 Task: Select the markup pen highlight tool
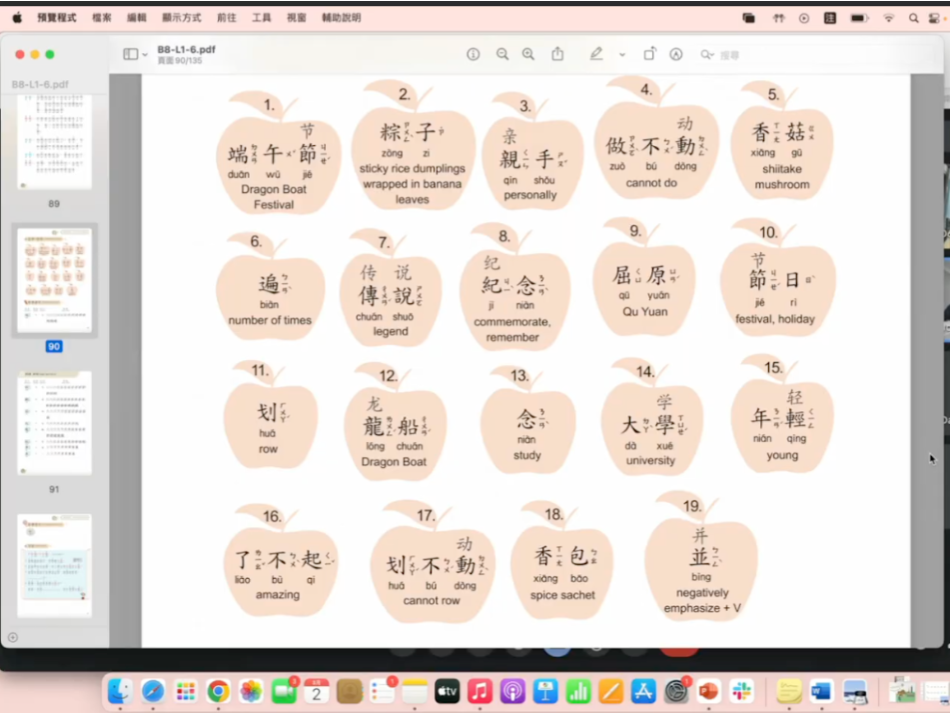[597, 54]
